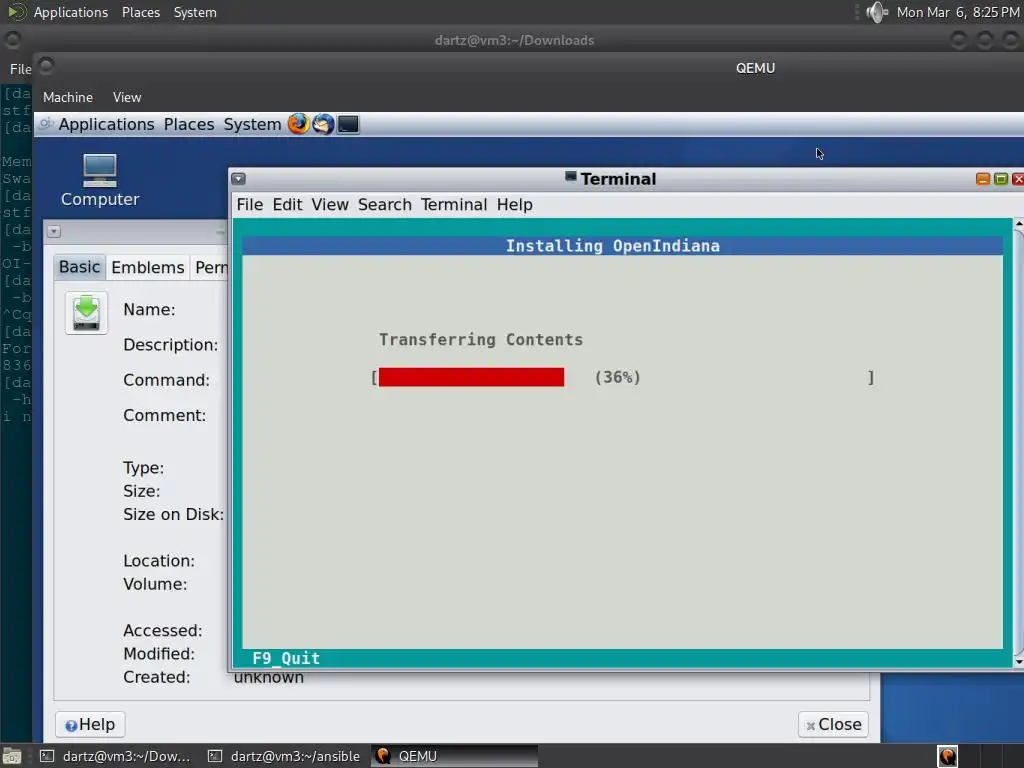This screenshot has width=1024, height=768.
Task: Click the Transferring Contents text
Action: [481, 340]
